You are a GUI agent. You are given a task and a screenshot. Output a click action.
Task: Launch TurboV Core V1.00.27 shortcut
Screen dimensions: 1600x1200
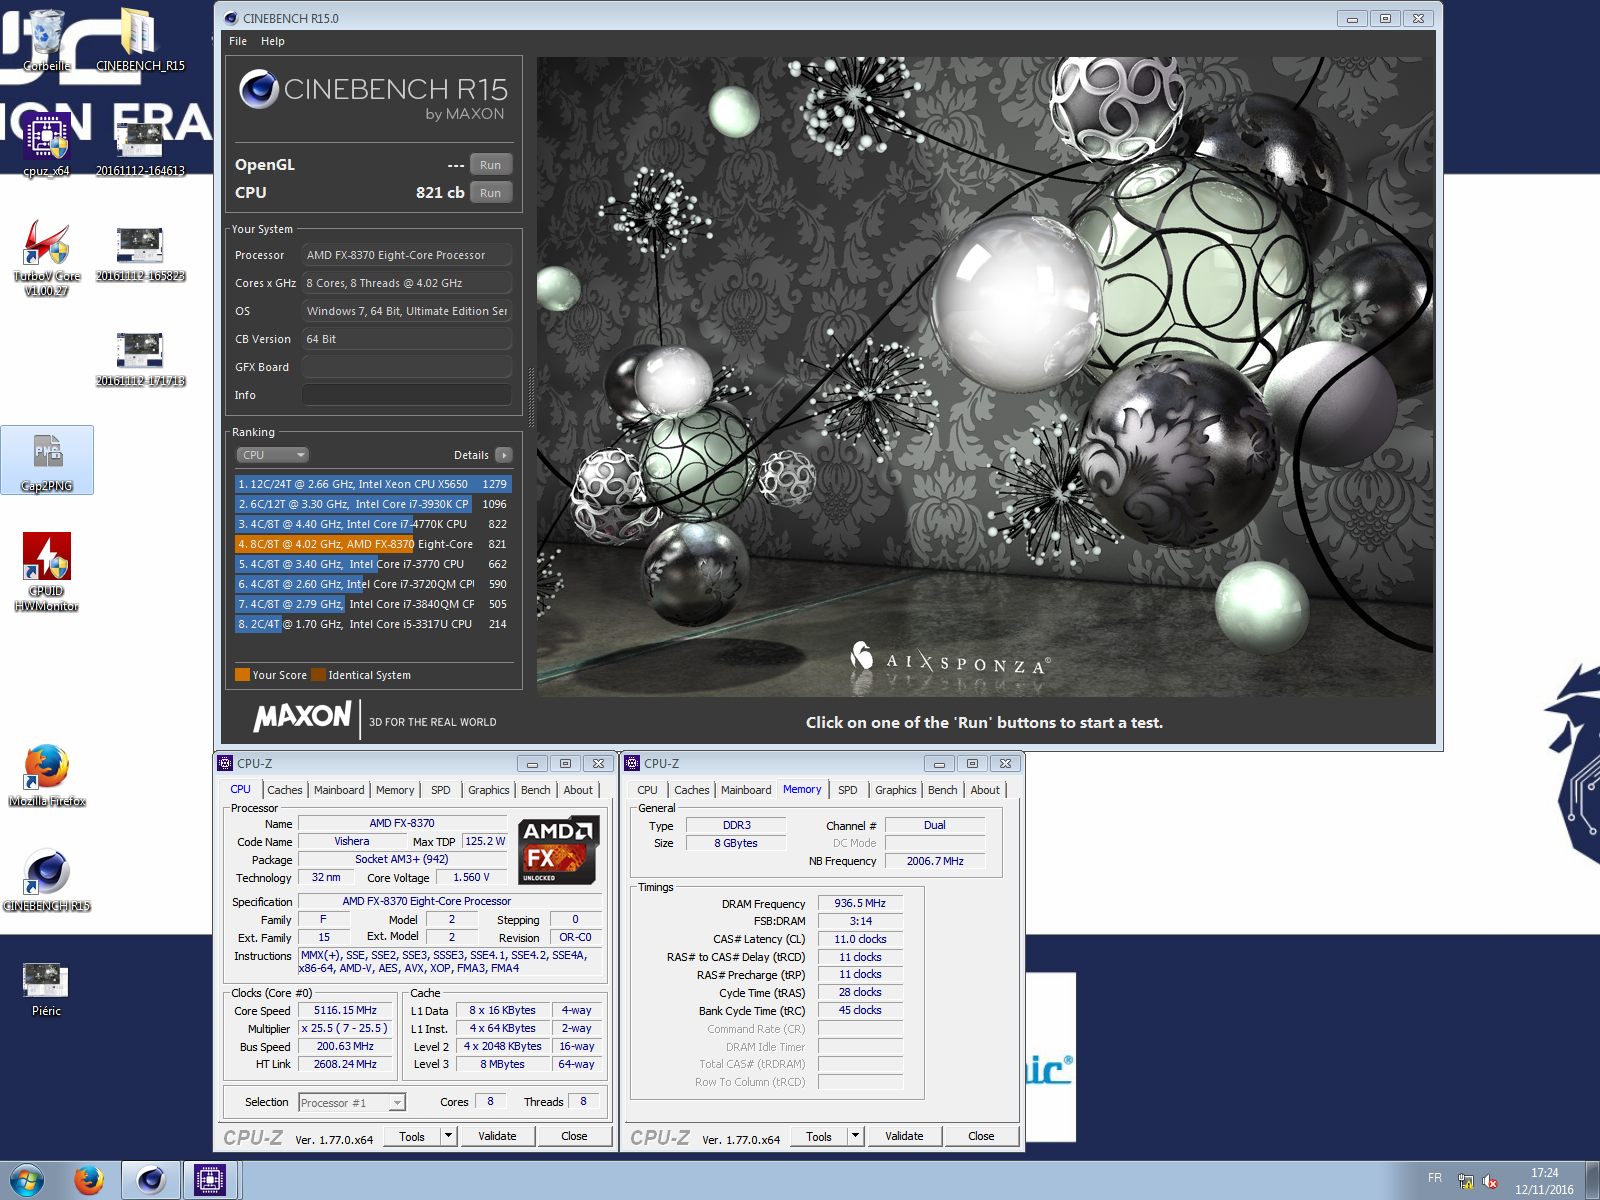point(47,257)
